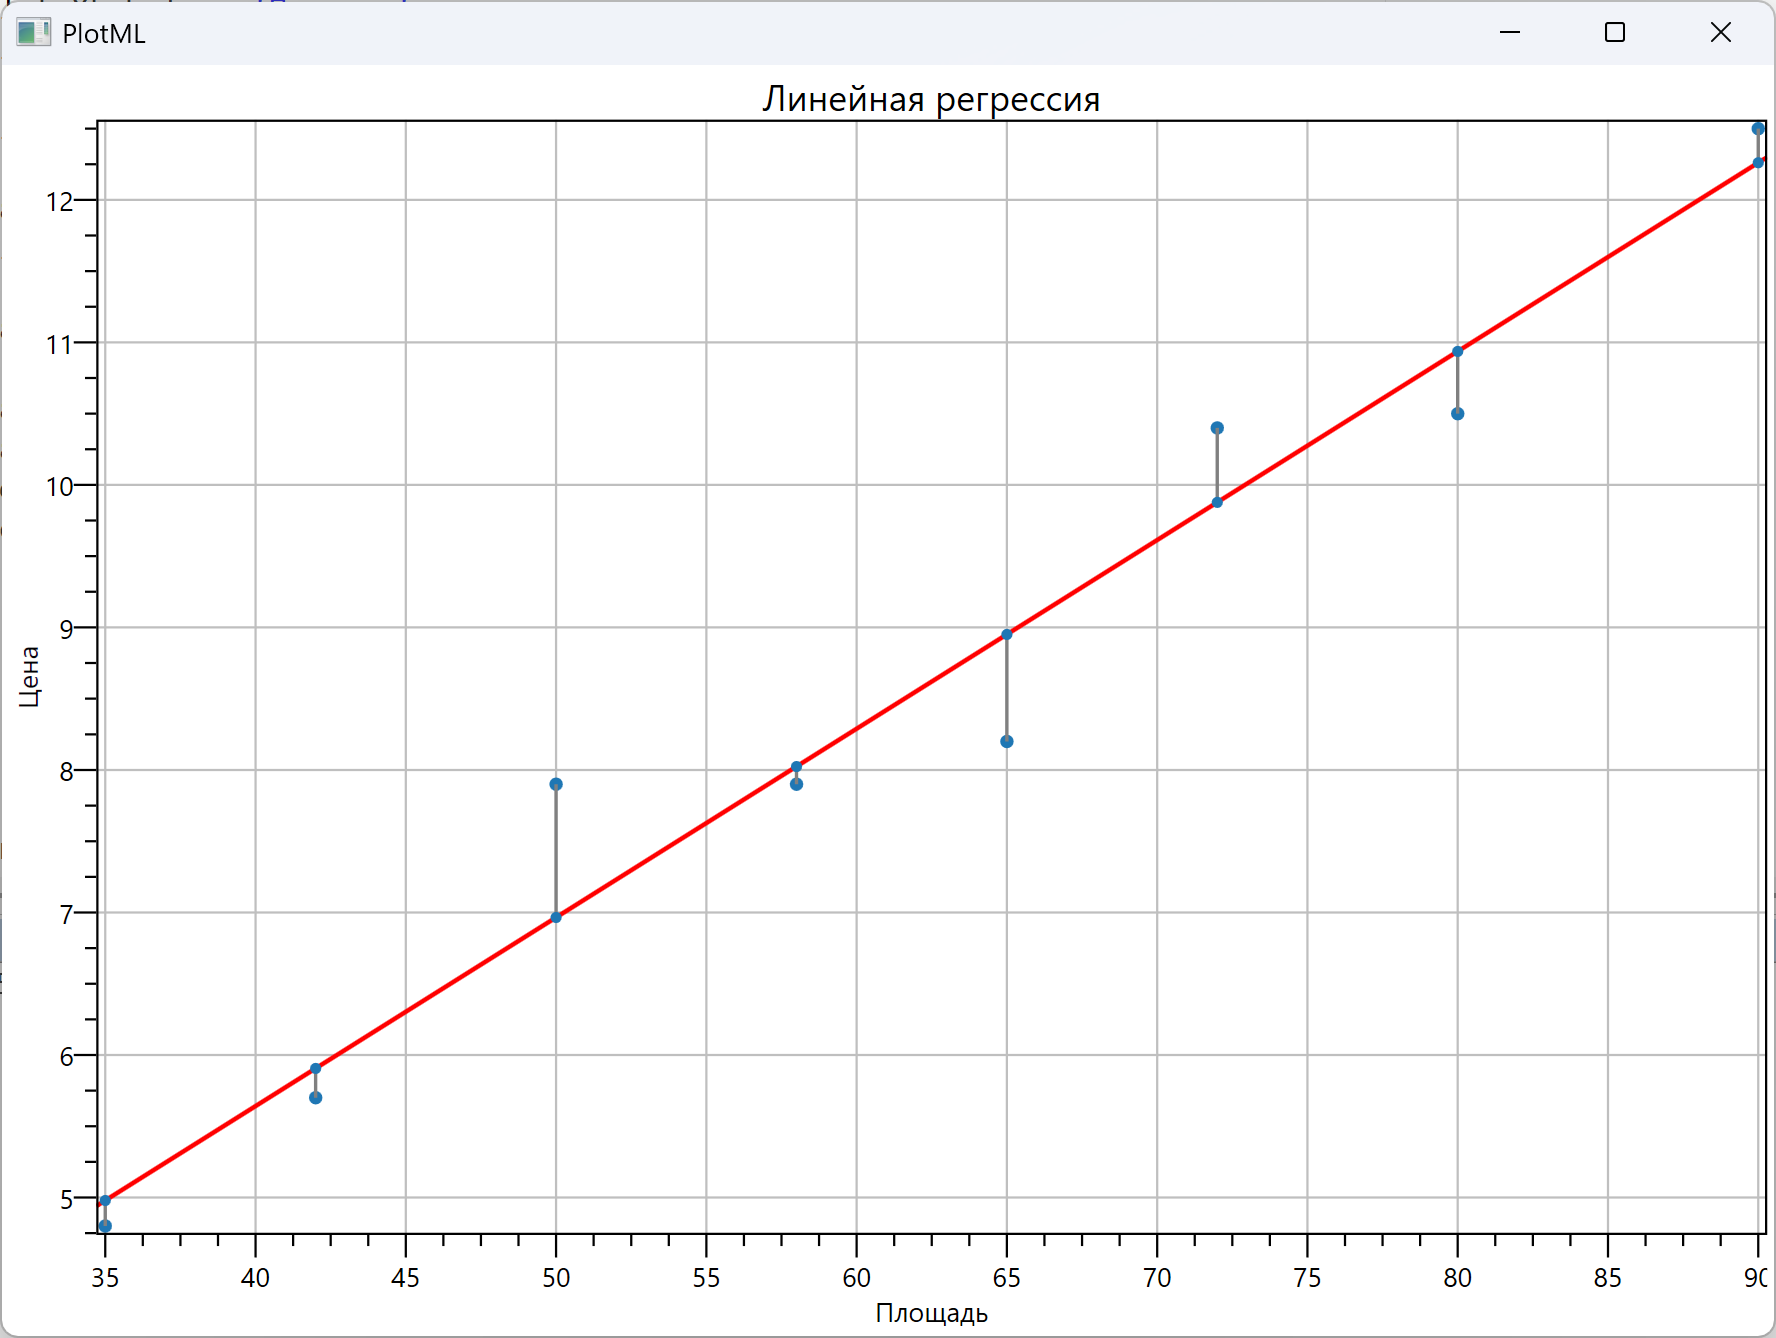Click the bottom-left data point at area 35

click(x=105, y=1226)
